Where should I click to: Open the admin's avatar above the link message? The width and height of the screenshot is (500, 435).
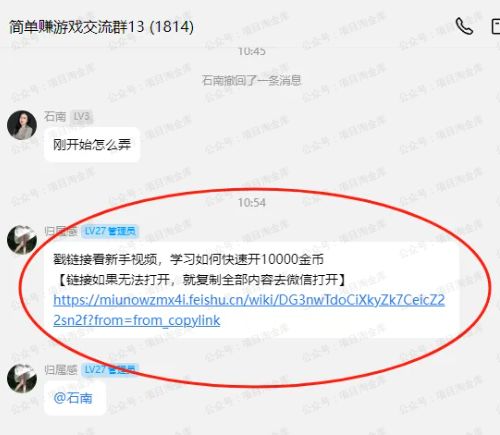click(22, 240)
